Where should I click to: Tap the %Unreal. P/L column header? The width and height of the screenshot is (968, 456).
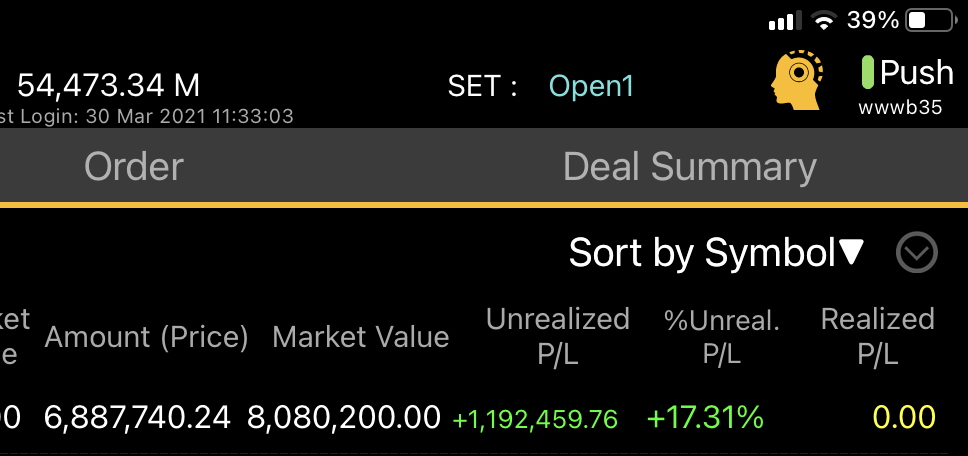tap(721, 336)
